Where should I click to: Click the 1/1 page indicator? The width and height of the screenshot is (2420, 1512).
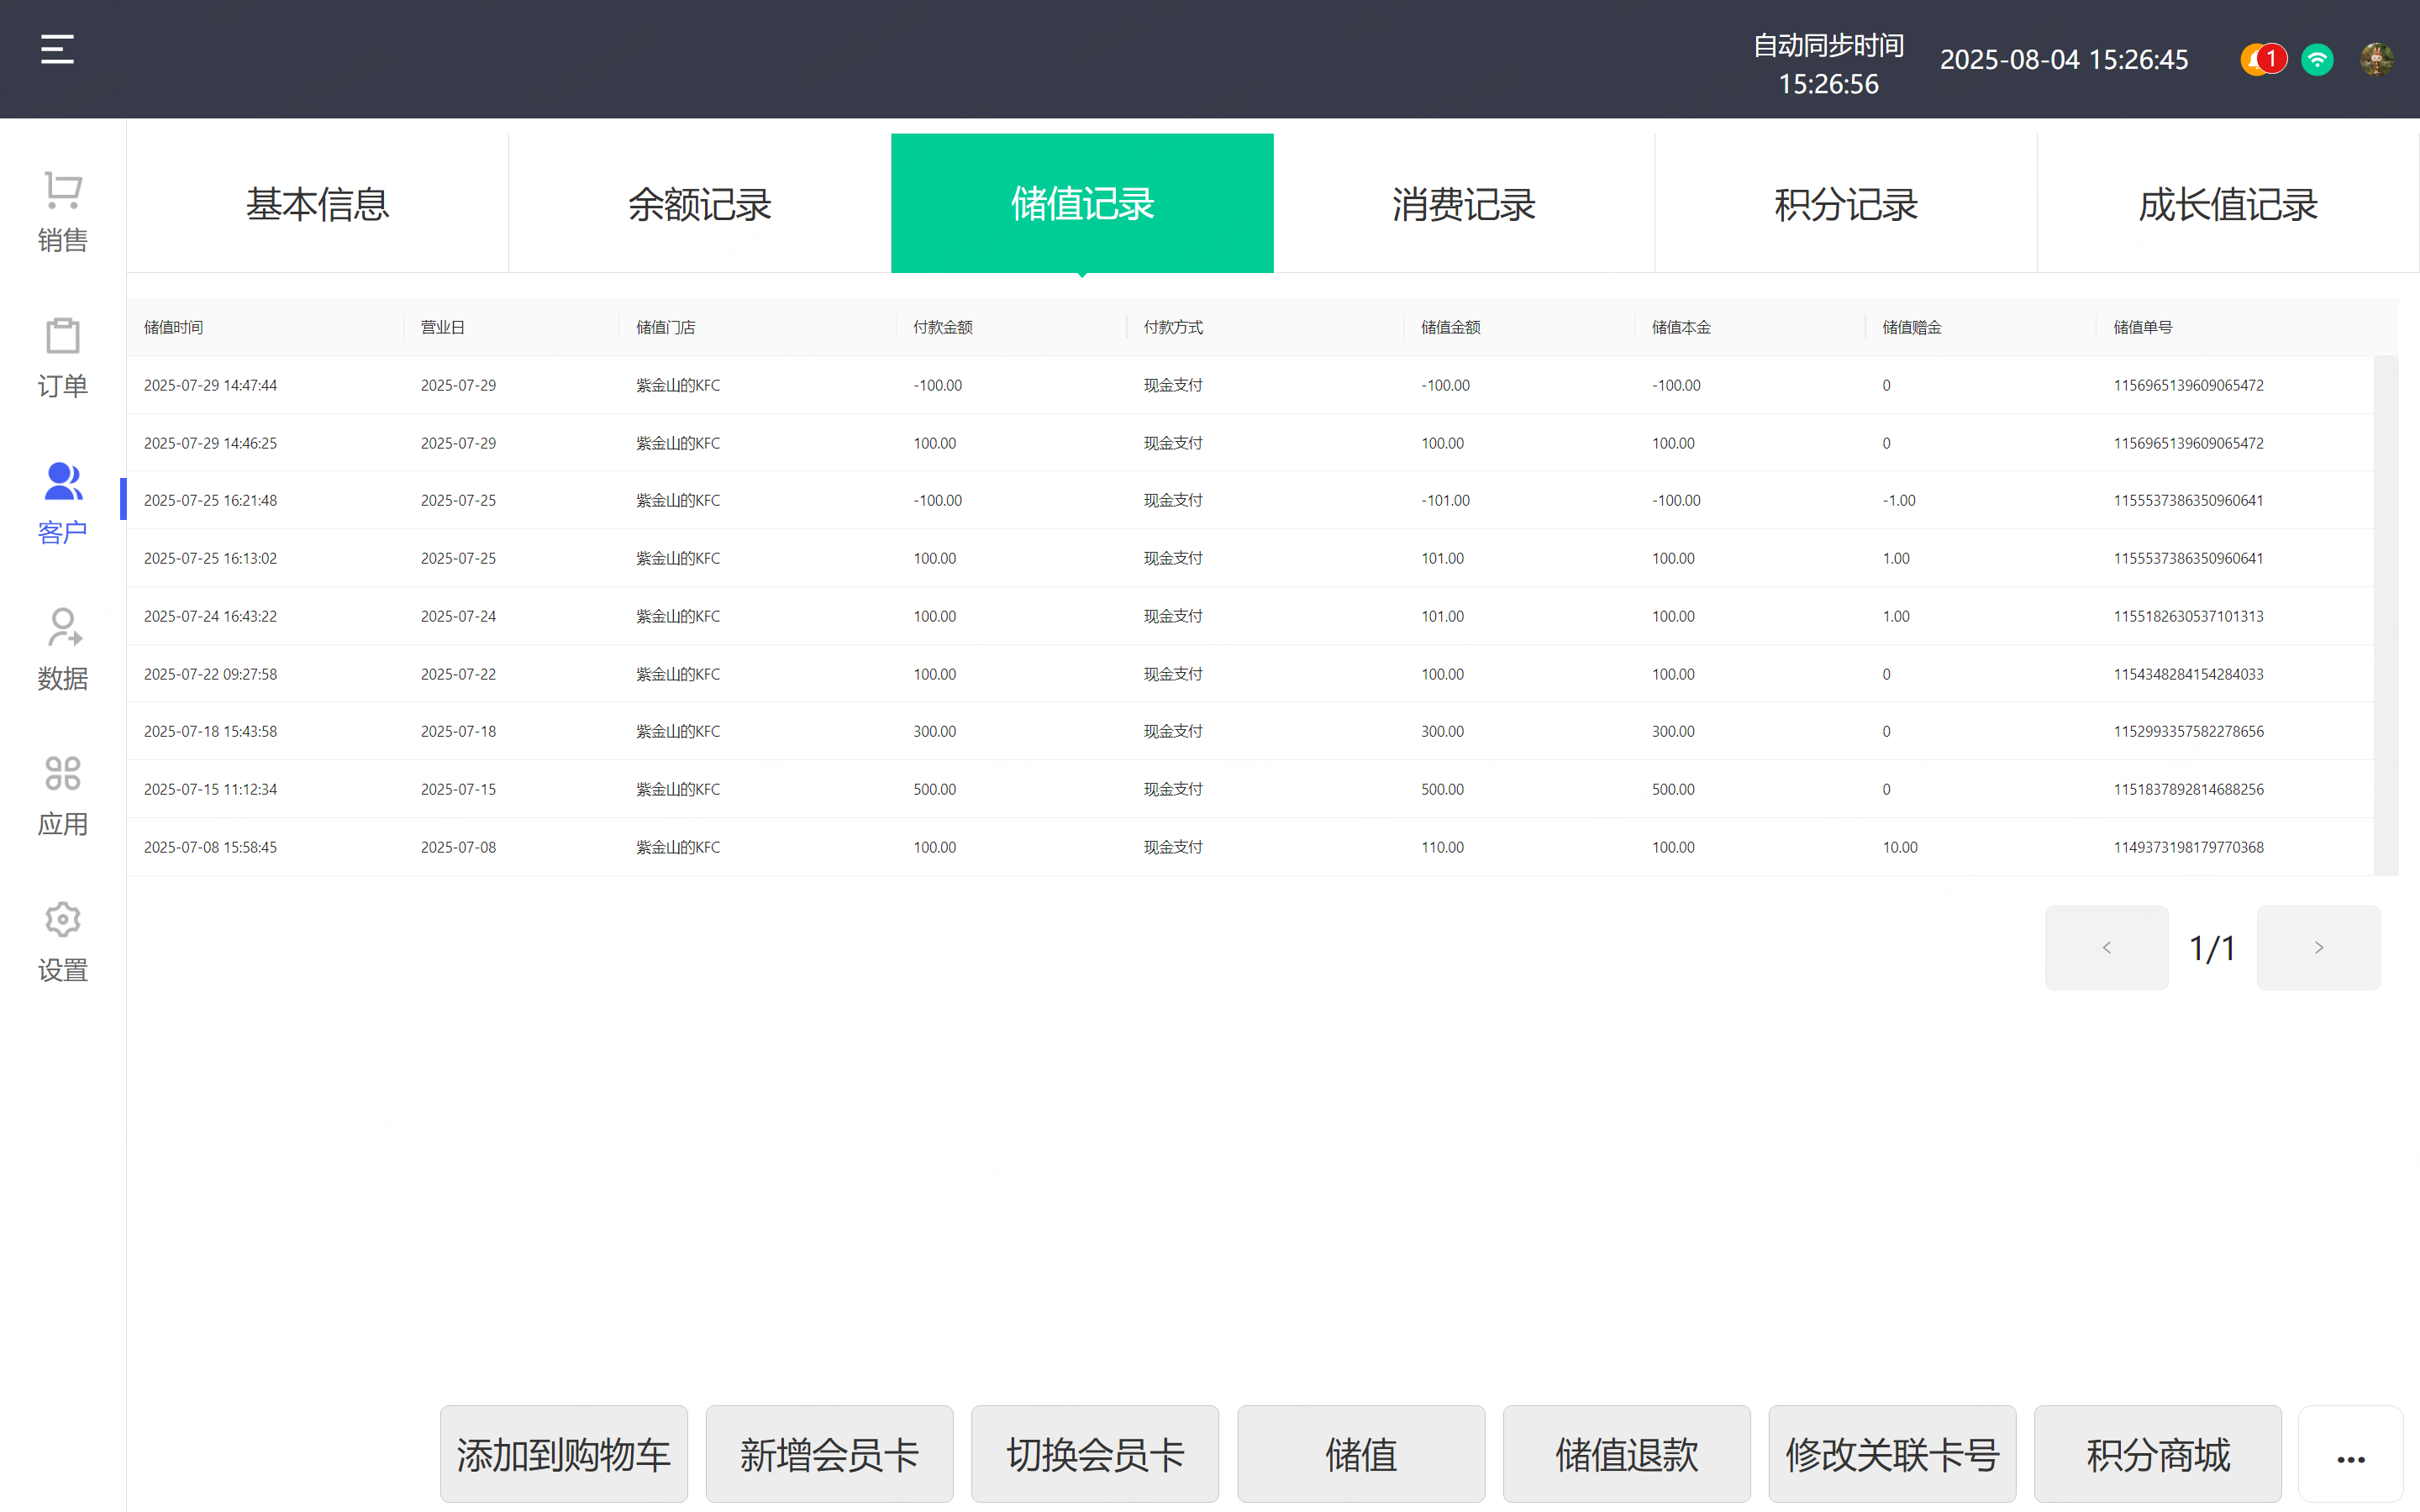(x=2212, y=948)
